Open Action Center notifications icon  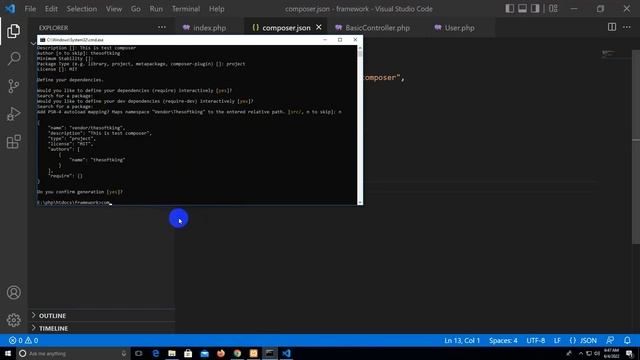coord(629,353)
